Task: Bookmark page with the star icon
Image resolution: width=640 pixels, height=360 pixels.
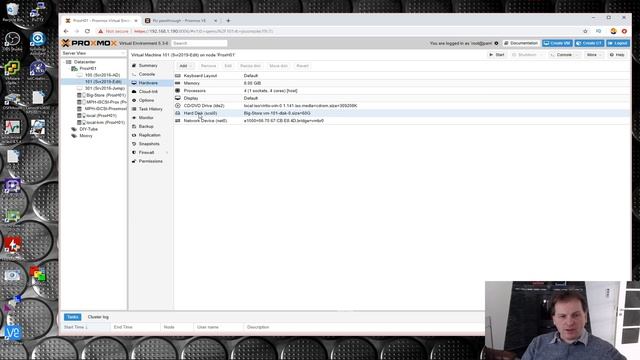Action: (x=585, y=31)
